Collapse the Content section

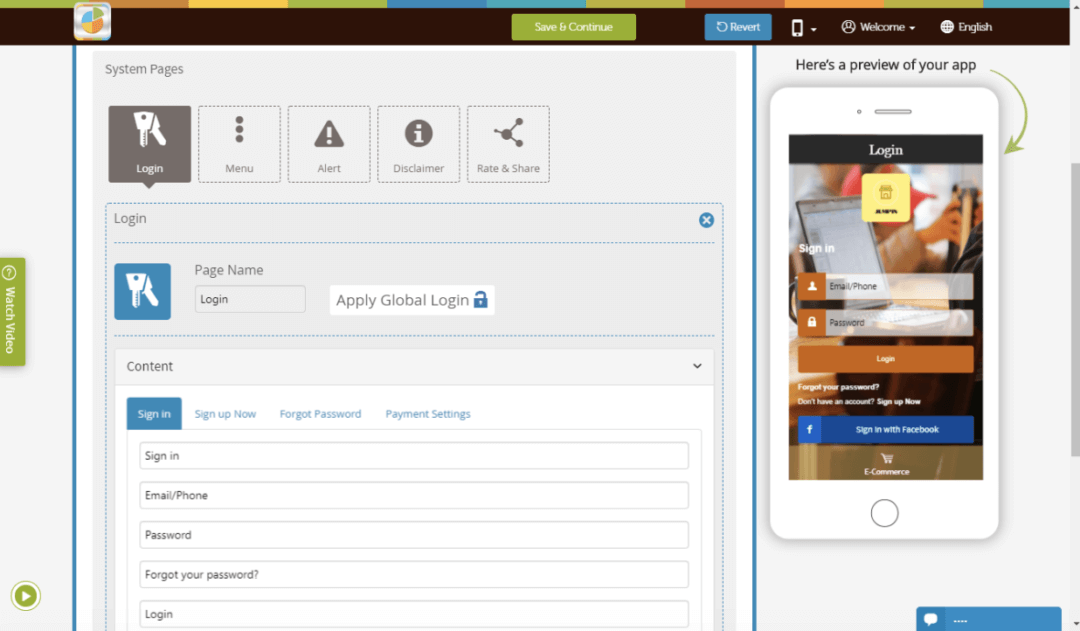click(697, 366)
